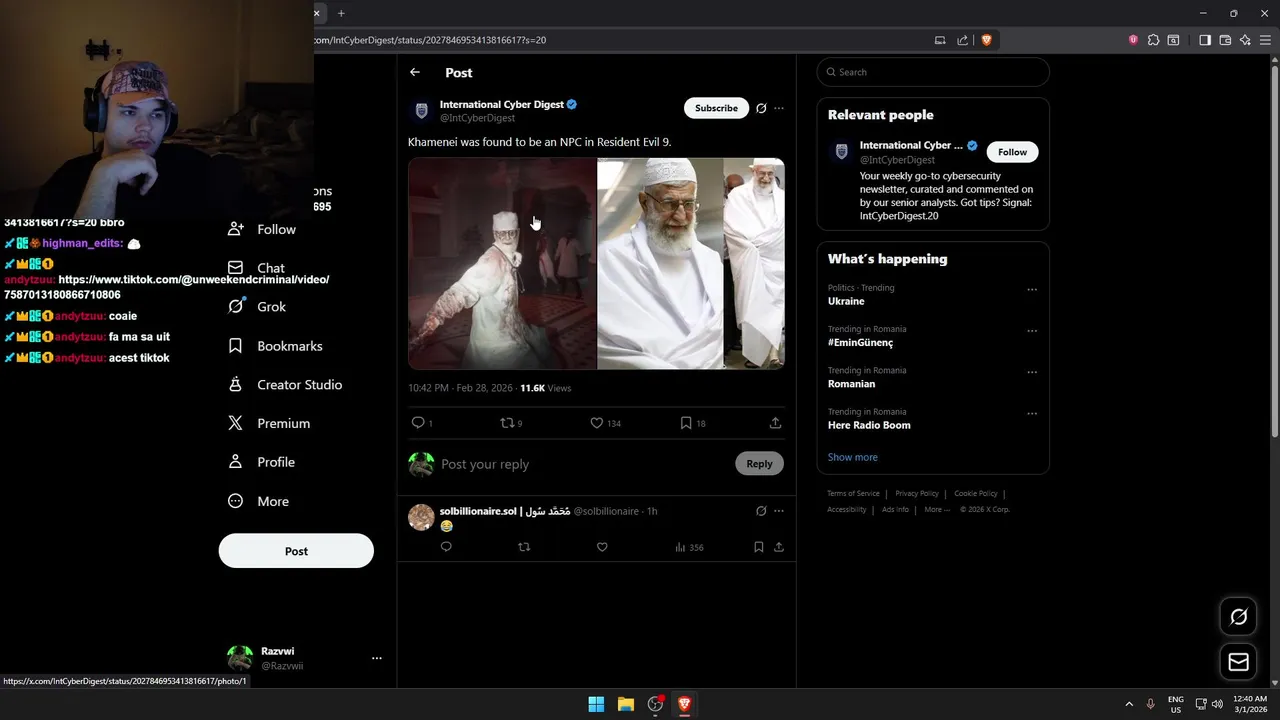The height and width of the screenshot is (720, 1280).
Task: Open more options for #EminGünenç trend
Action: point(1032,331)
